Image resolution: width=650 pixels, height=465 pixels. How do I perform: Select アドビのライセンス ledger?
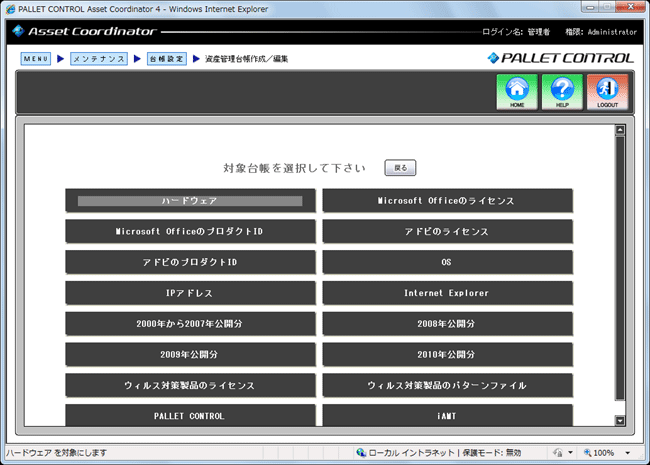coord(448,231)
